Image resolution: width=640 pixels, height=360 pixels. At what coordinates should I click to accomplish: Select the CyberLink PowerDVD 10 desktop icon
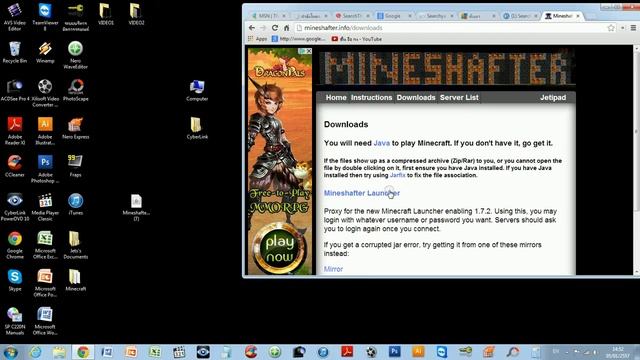coord(15,207)
